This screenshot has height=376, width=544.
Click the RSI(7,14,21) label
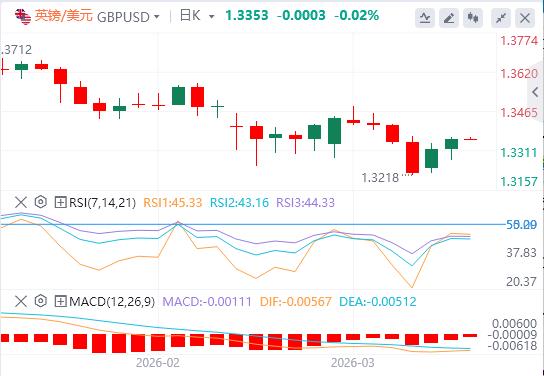click(x=102, y=202)
